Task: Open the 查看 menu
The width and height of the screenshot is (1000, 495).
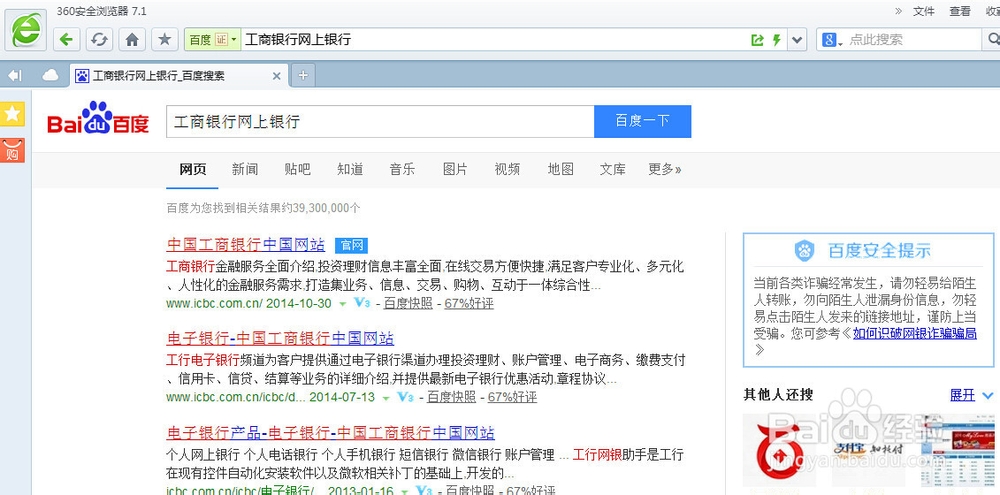Action: tap(960, 11)
